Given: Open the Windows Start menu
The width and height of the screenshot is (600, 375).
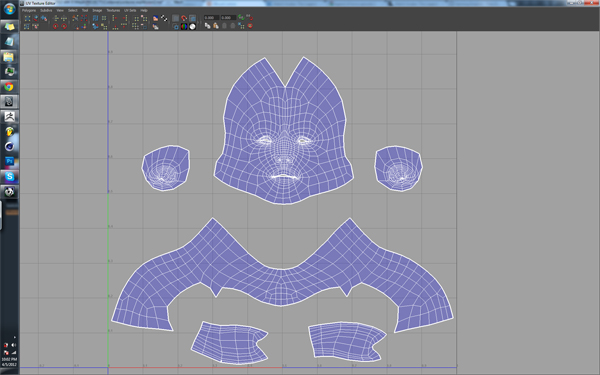Looking at the screenshot, I should pos(10,8).
